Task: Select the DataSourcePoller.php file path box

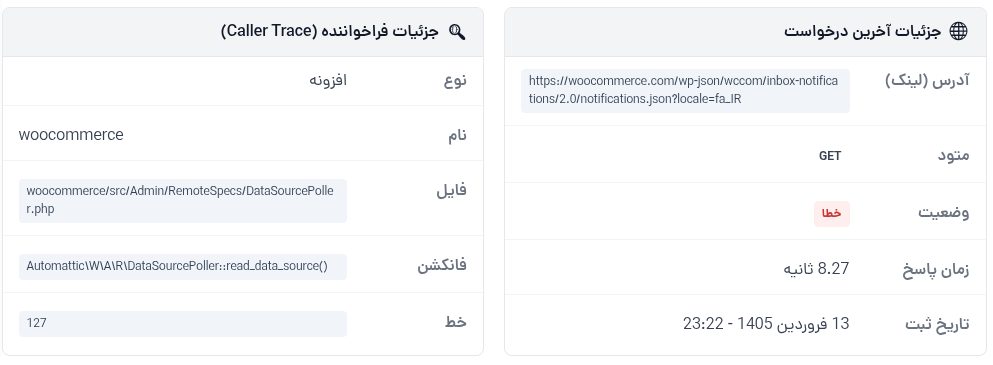Action: click(x=183, y=201)
